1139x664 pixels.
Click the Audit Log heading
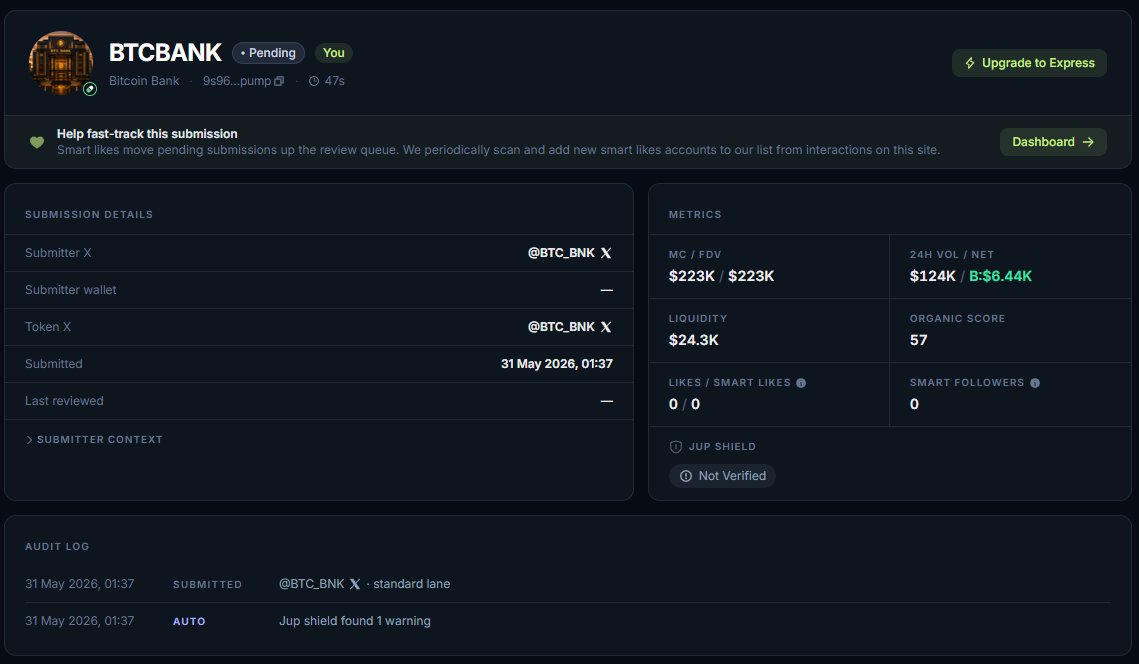tap(57, 546)
